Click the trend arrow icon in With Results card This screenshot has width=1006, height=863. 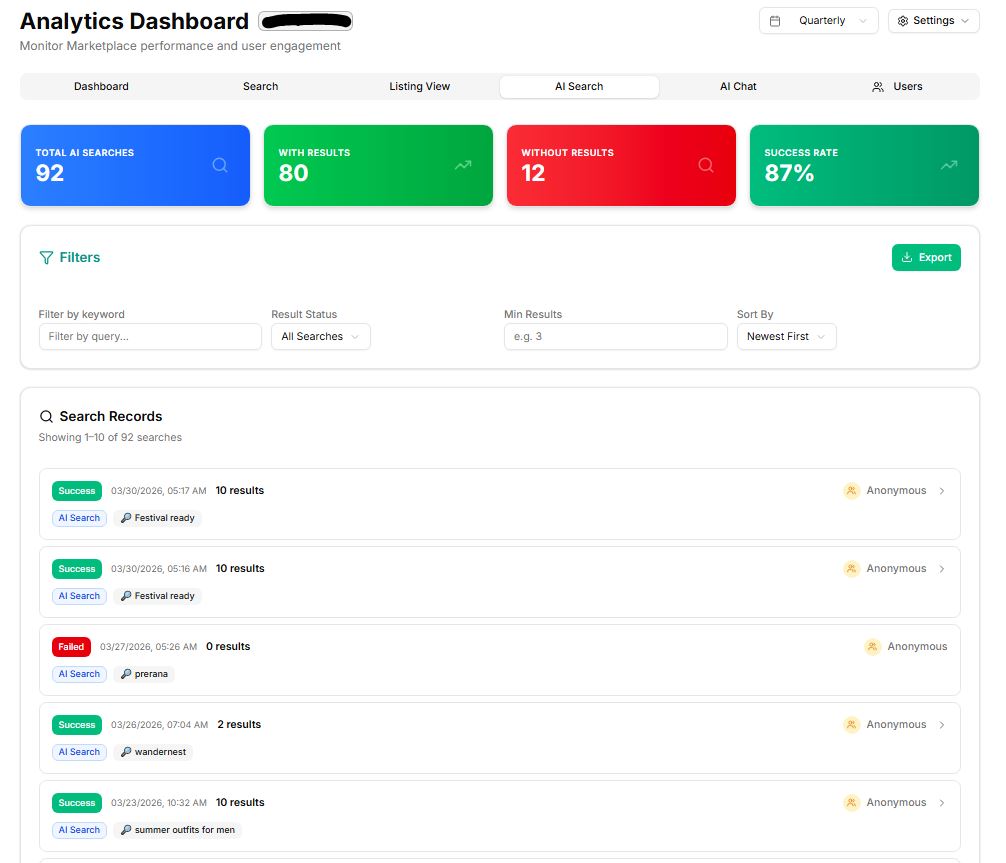pos(463,165)
